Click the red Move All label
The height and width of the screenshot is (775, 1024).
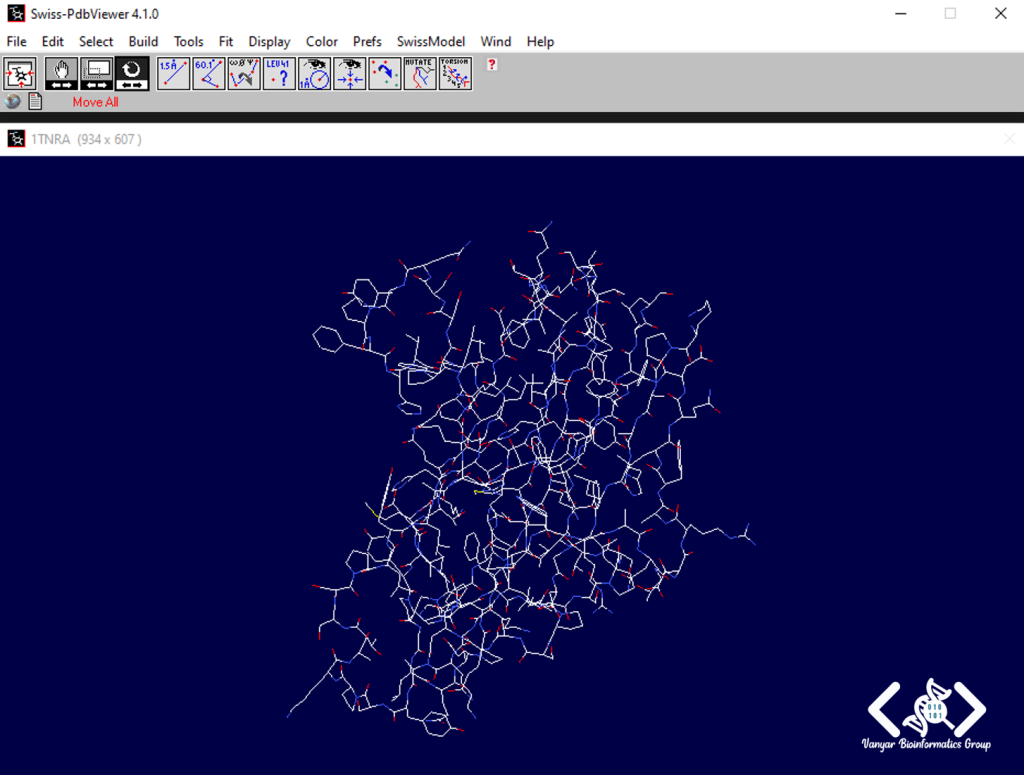point(95,102)
